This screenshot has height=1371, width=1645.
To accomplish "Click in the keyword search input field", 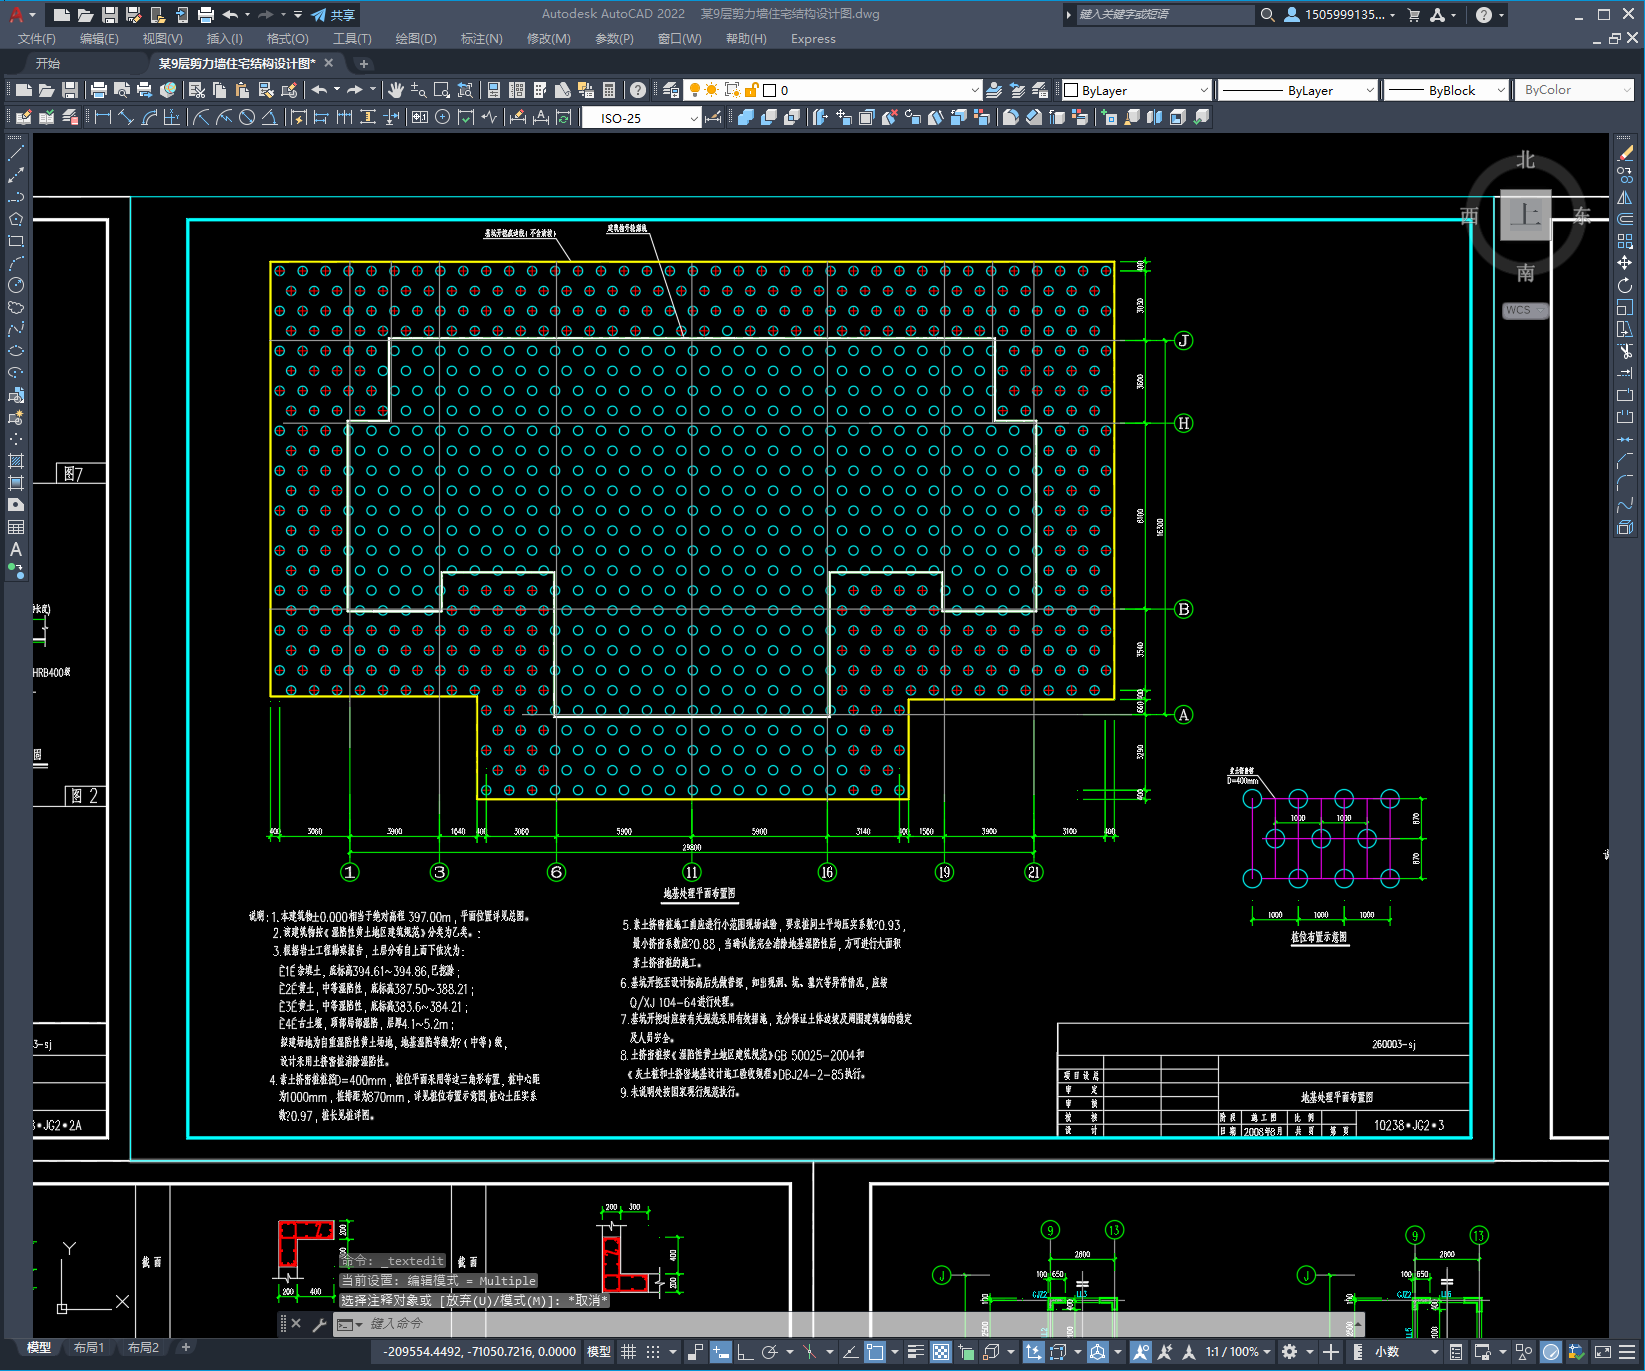I will [1165, 15].
